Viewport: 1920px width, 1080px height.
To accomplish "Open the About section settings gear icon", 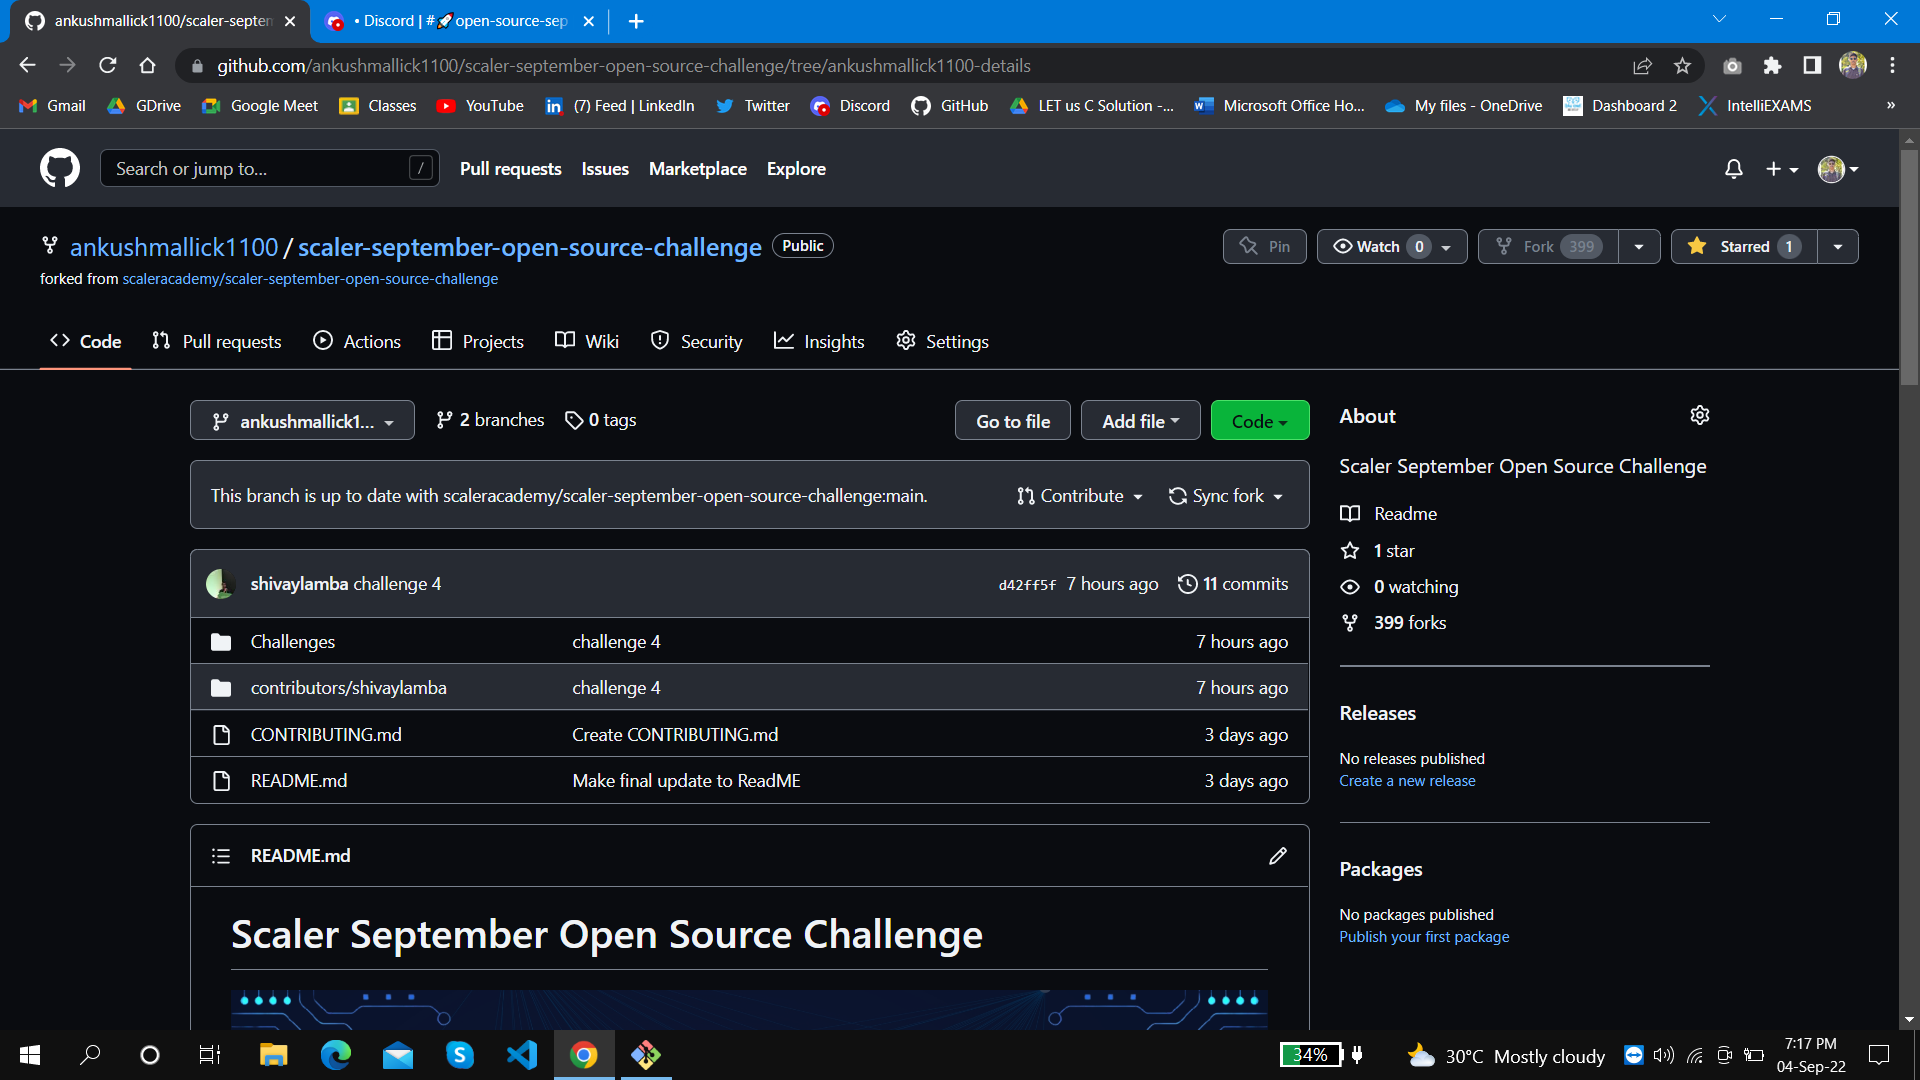I will (x=1700, y=415).
